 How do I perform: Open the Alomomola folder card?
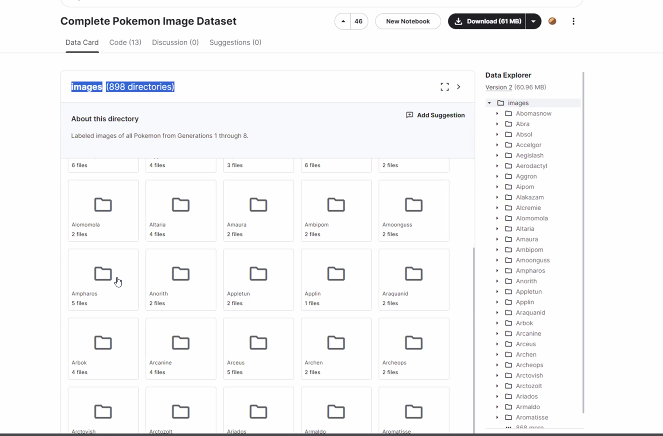click(x=103, y=211)
